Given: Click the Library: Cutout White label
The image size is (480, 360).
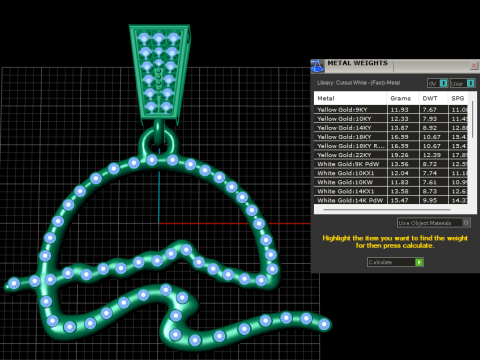Looking at the screenshot, I should [x=358, y=83].
